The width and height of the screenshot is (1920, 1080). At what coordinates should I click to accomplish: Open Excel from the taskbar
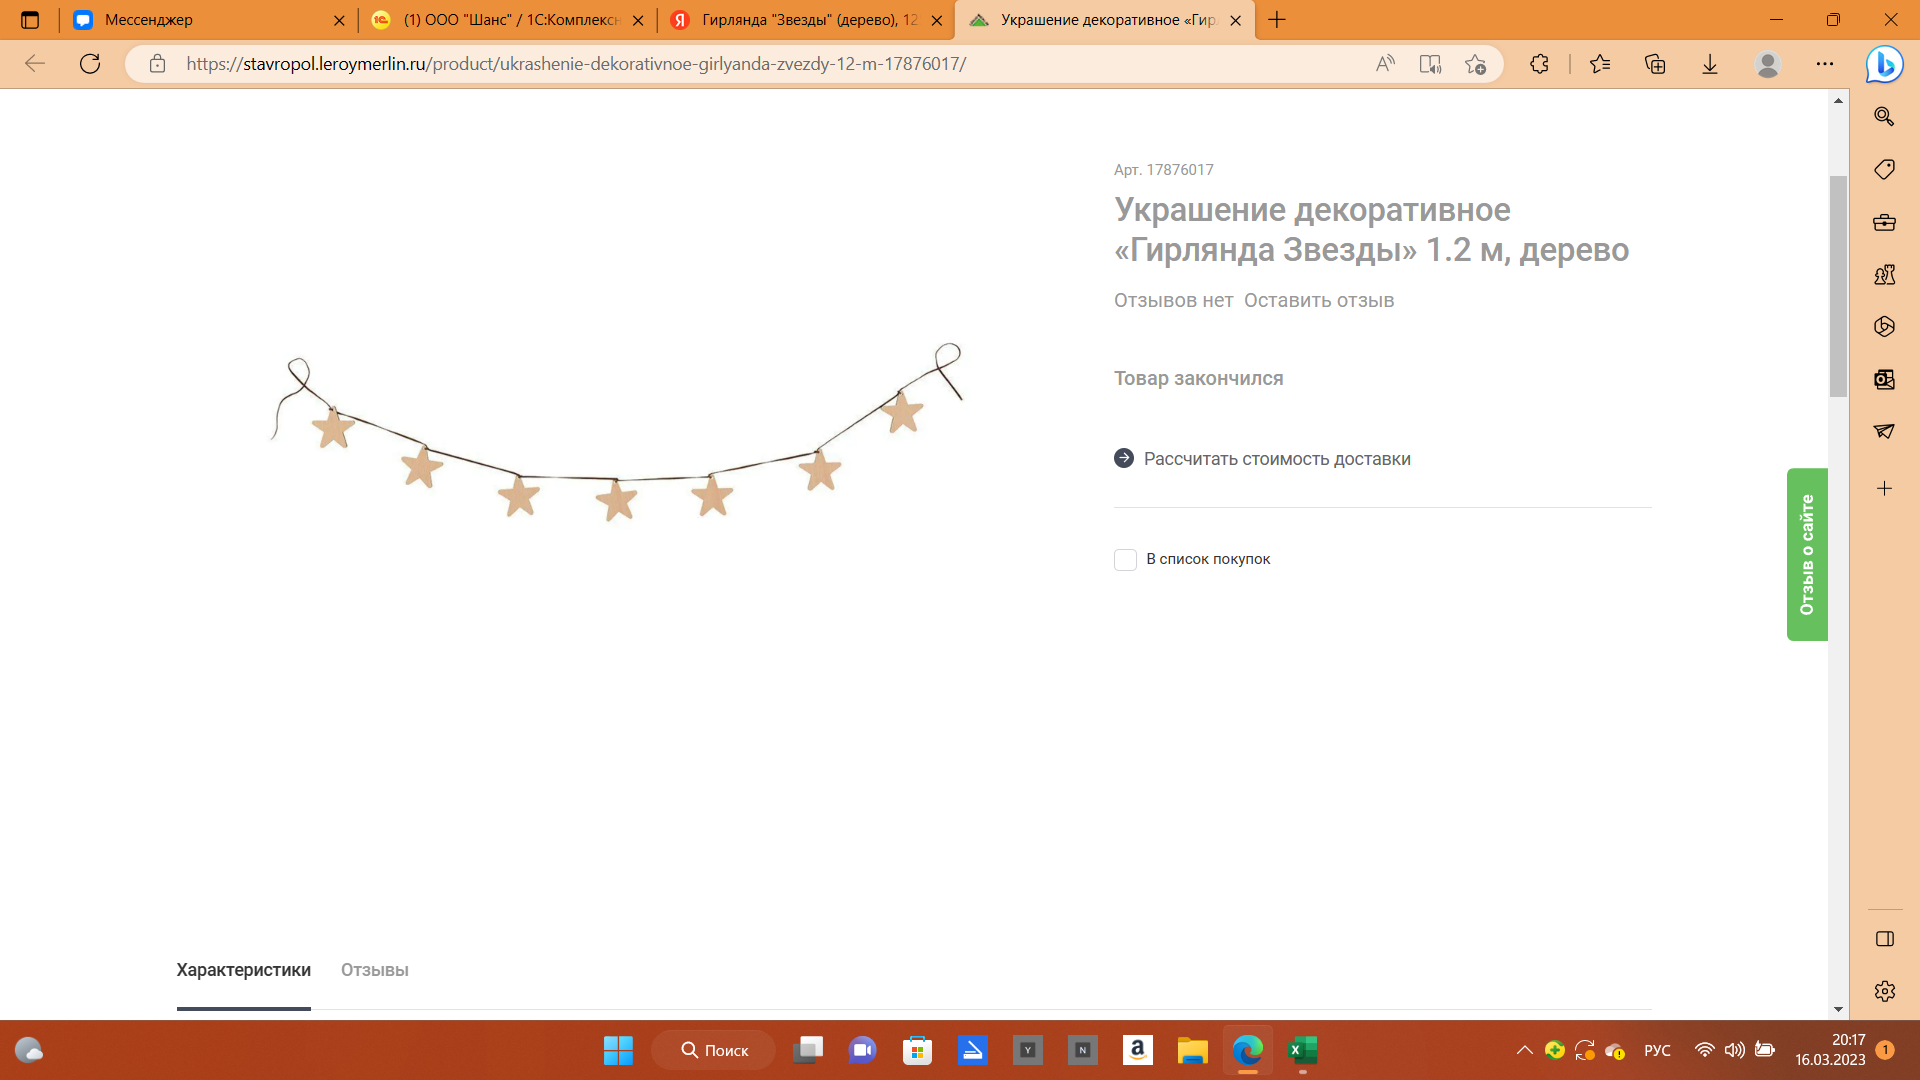pos(1302,1050)
